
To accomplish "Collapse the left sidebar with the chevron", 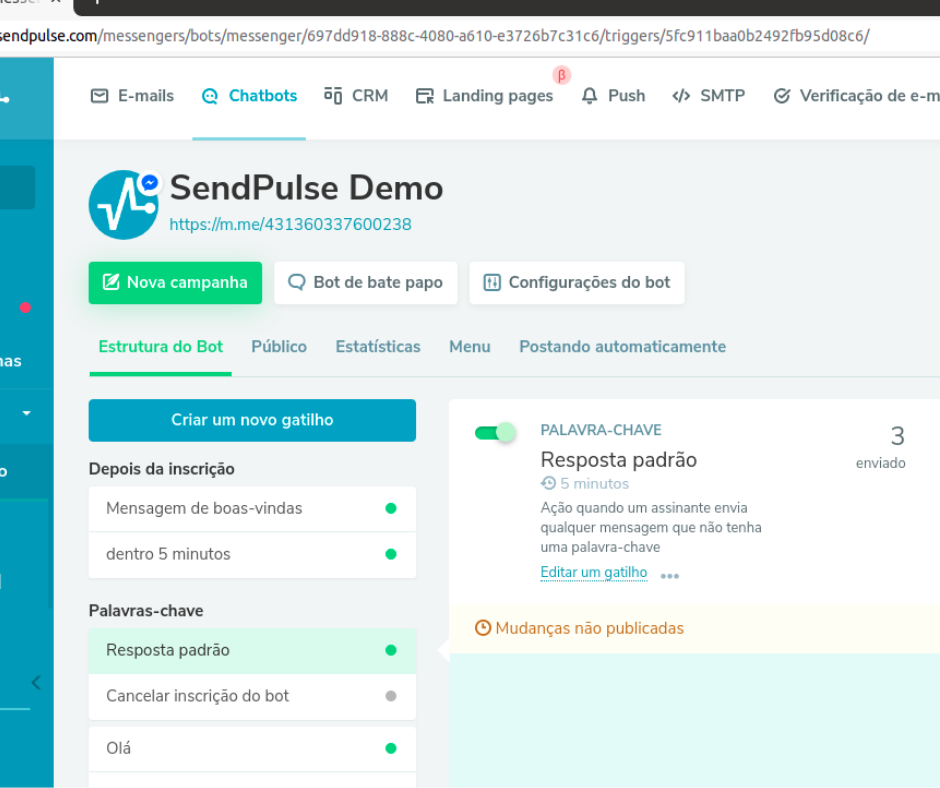I will [x=36, y=682].
